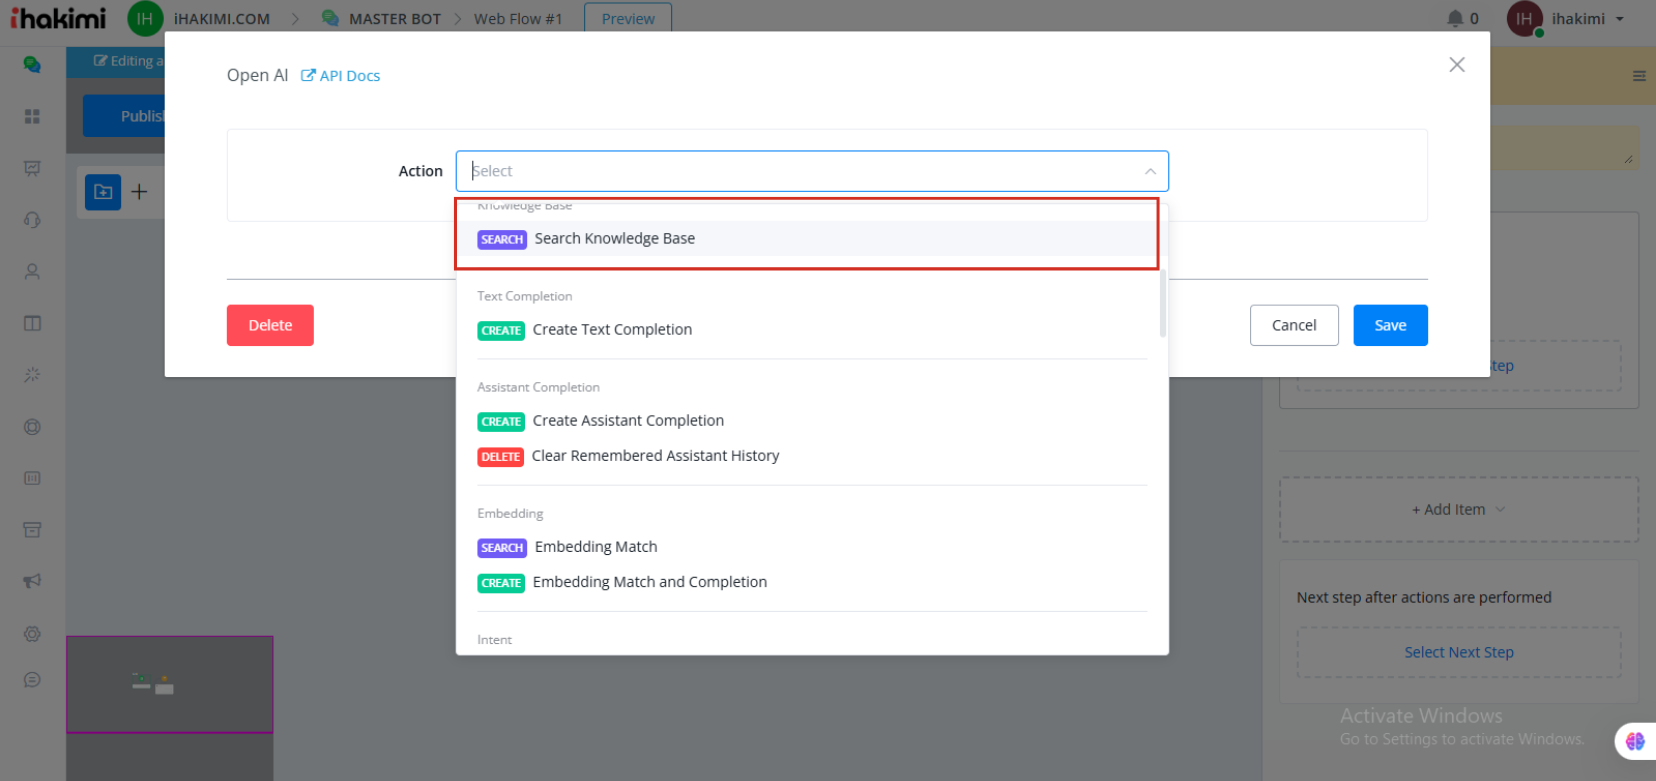Expand the Add Item dropdown
The image size is (1656, 781).
1458,510
